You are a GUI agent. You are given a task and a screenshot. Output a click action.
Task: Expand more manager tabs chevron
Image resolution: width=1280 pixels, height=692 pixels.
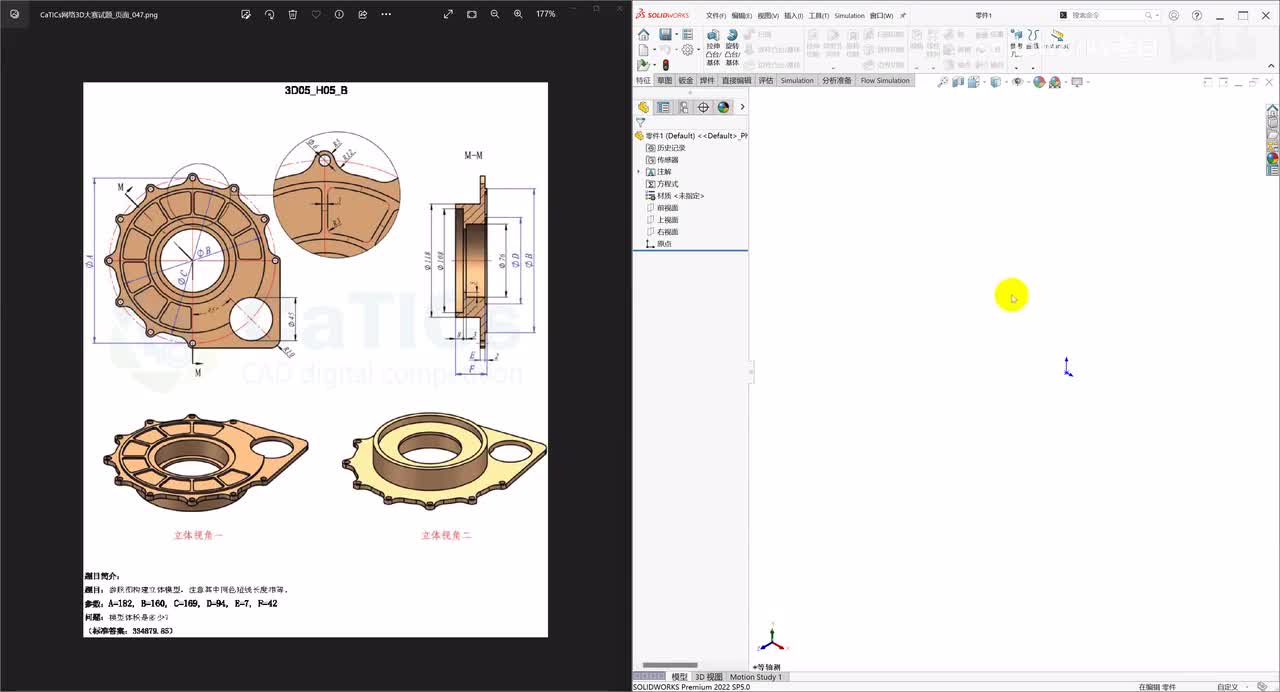coord(742,107)
